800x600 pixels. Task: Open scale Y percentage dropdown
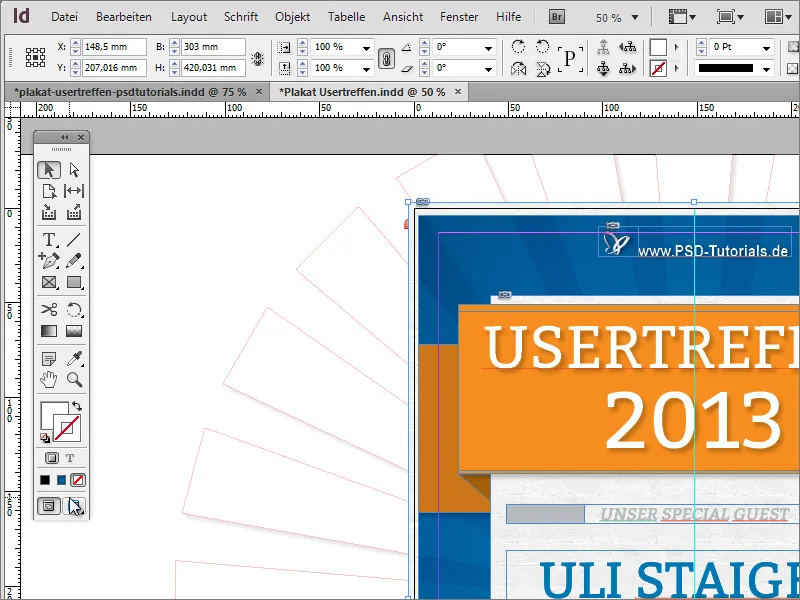click(x=366, y=68)
